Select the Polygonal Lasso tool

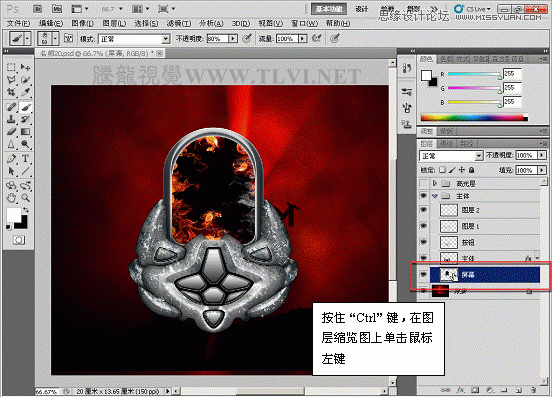11,80
